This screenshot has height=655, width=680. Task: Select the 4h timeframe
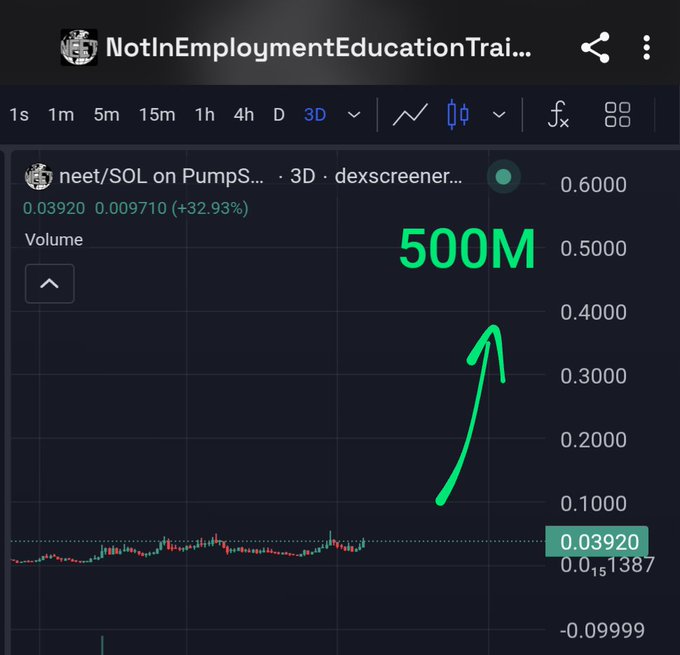coord(244,115)
